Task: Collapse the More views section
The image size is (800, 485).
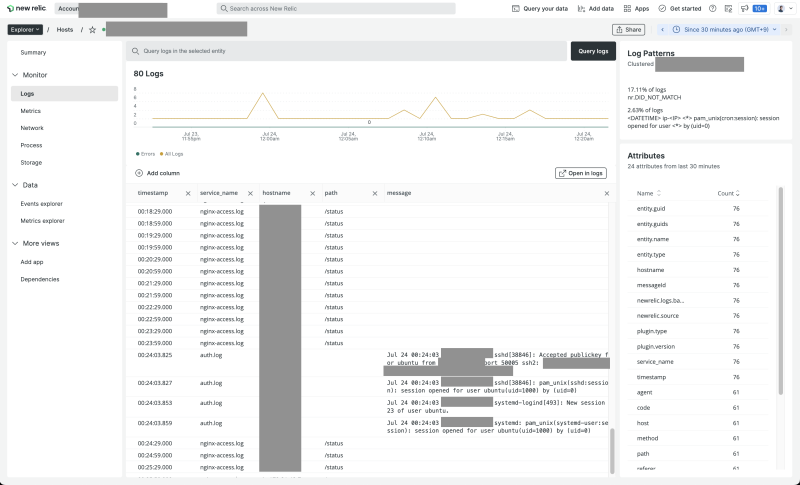Action: coord(14,243)
